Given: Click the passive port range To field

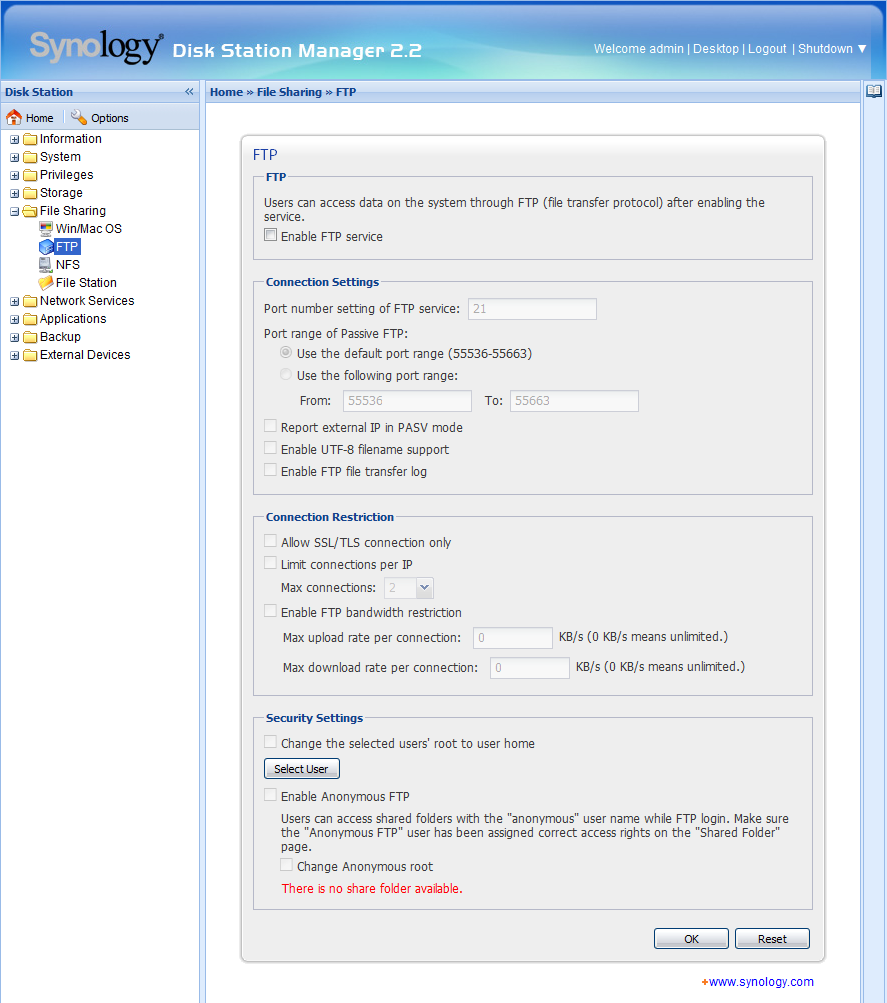Looking at the screenshot, I should [574, 401].
